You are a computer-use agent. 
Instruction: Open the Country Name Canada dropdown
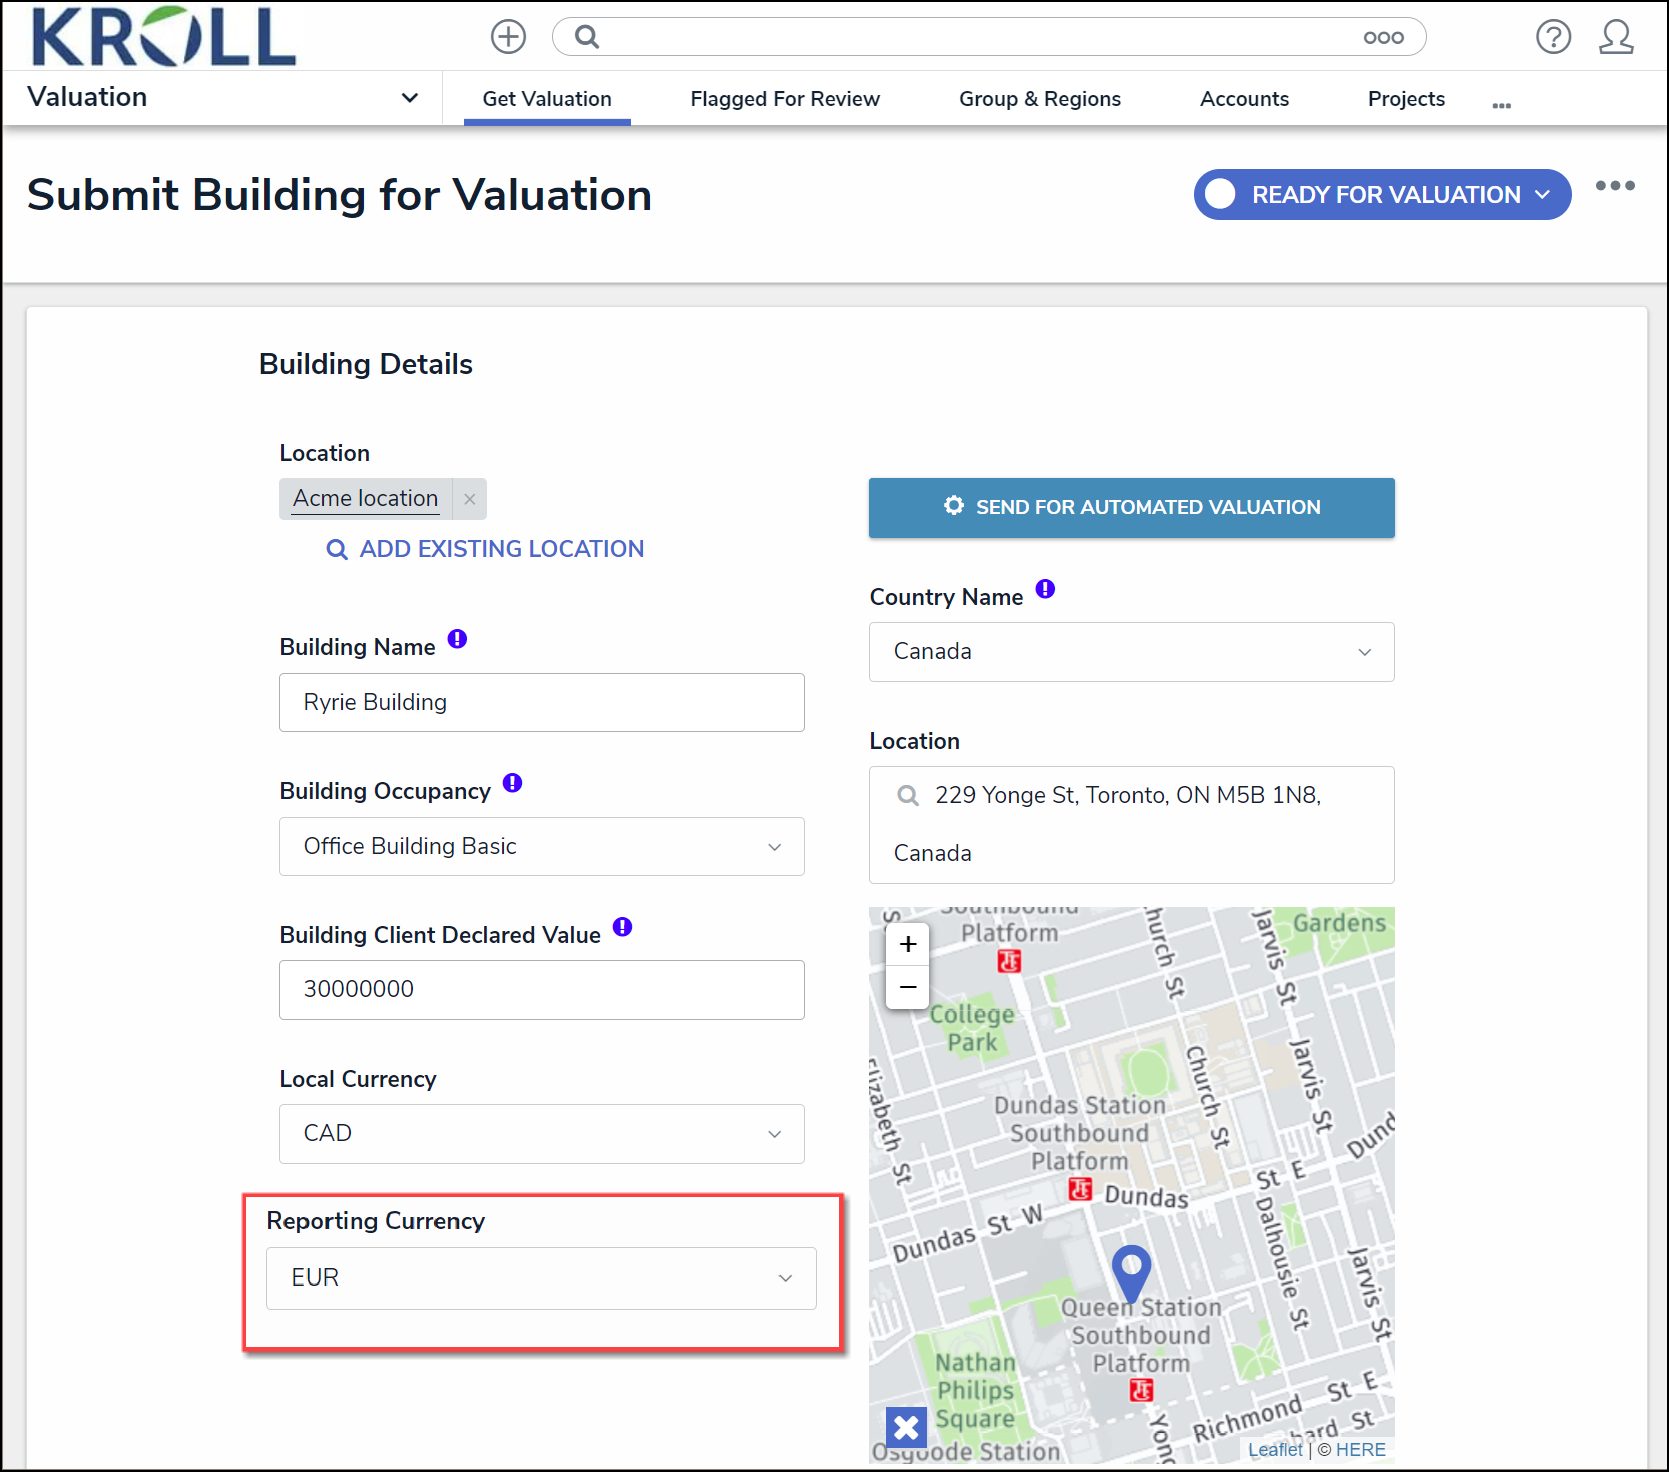coord(1132,652)
